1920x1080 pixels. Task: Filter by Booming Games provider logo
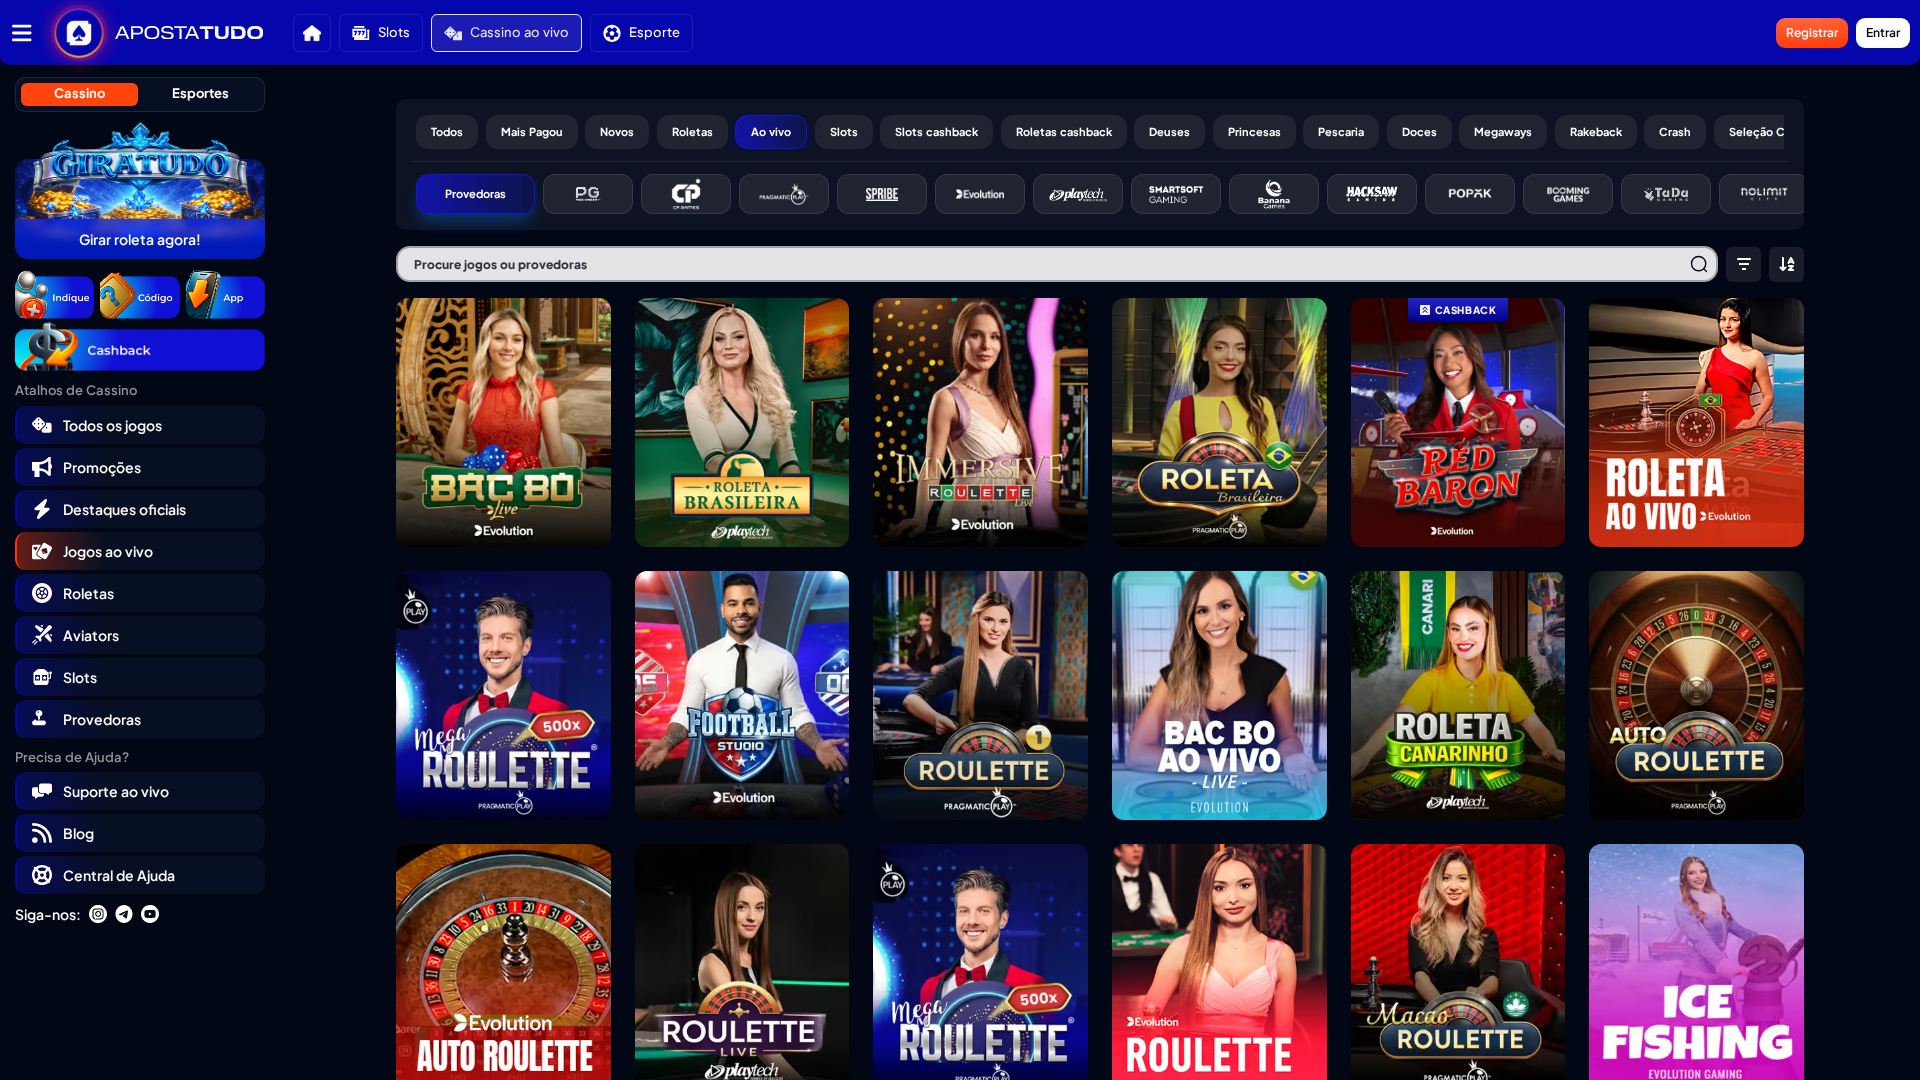[x=1568, y=194]
